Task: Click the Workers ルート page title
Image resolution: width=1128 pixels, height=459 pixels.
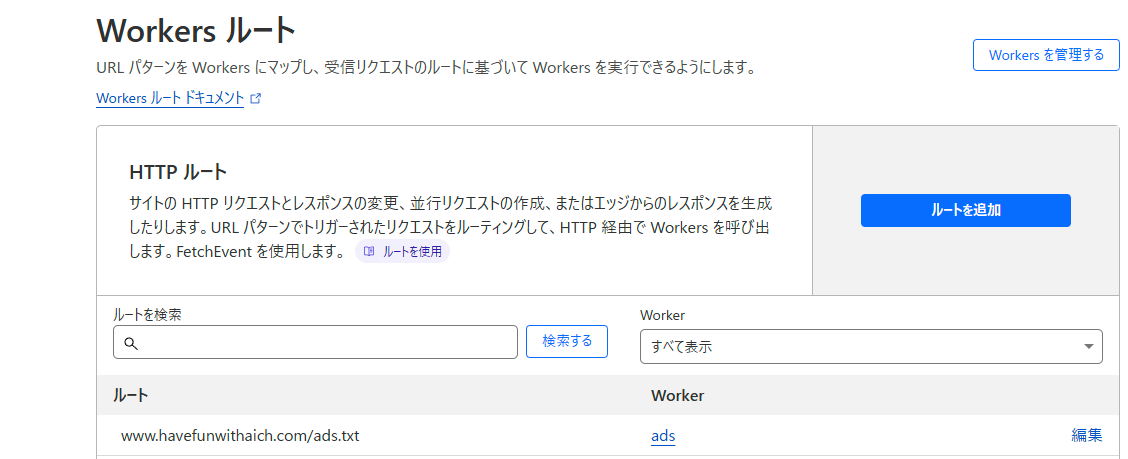Action: click(x=196, y=32)
